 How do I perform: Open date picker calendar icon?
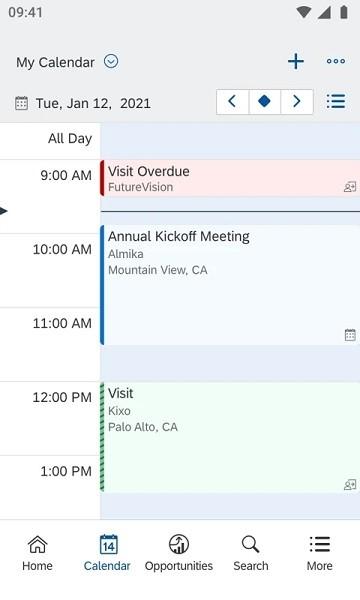click(21, 103)
